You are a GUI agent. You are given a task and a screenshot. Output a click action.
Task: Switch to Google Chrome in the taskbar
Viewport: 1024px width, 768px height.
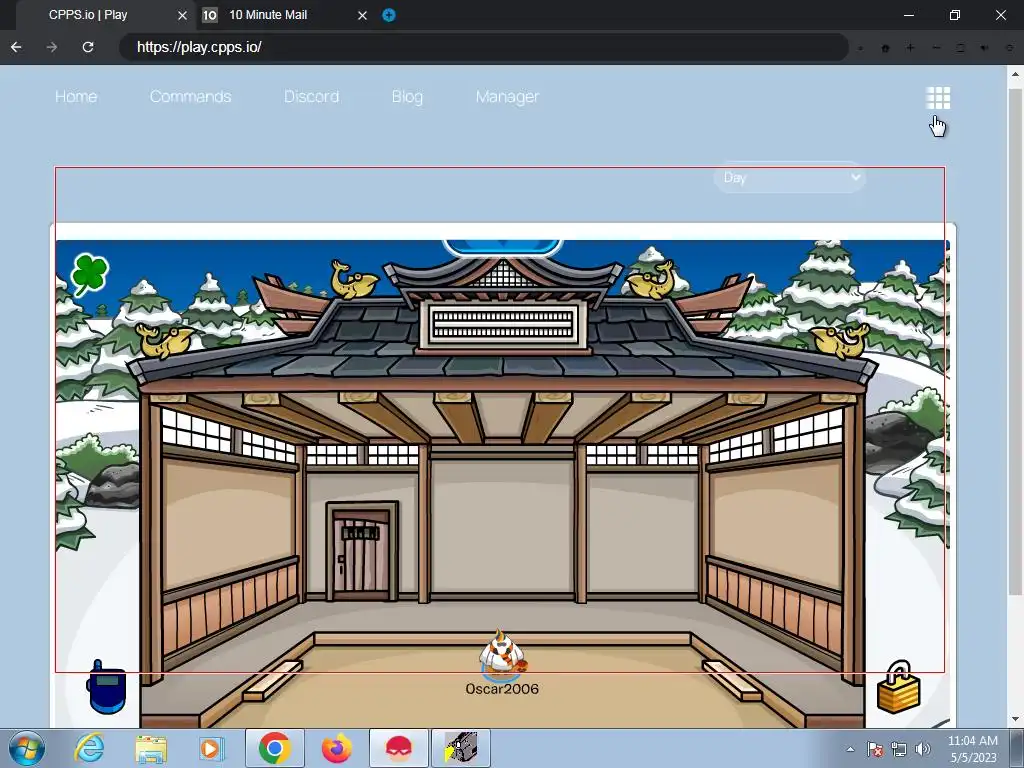(x=275, y=748)
